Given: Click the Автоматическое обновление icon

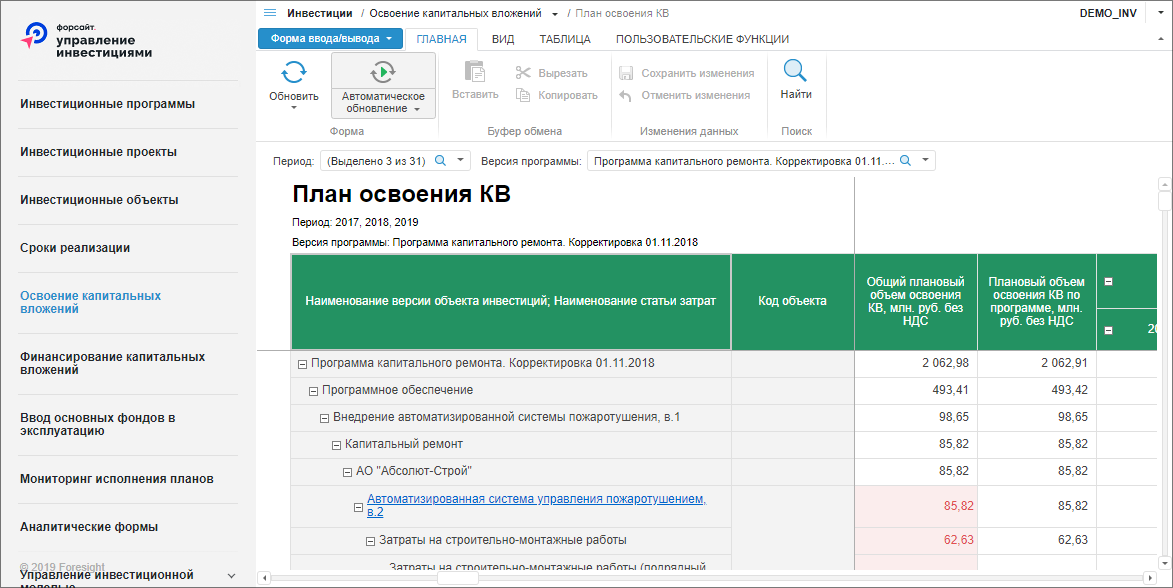Looking at the screenshot, I should 383,73.
